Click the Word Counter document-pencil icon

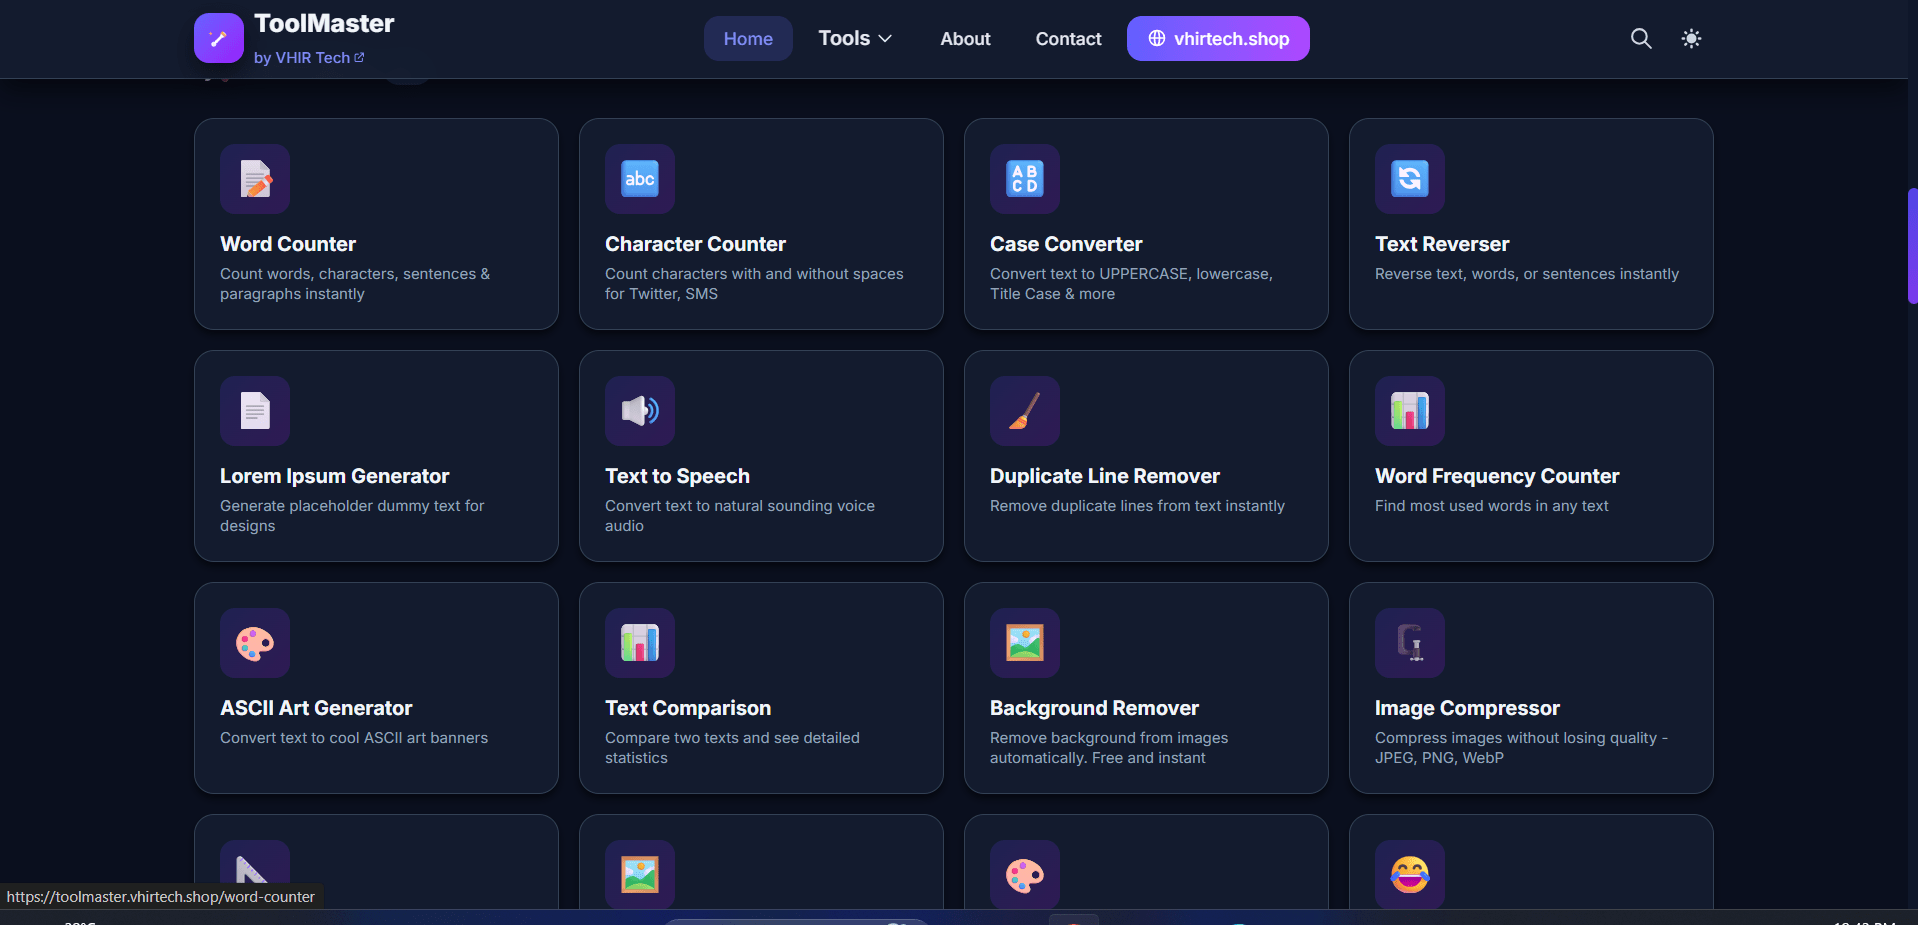pyautogui.click(x=255, y=179)
